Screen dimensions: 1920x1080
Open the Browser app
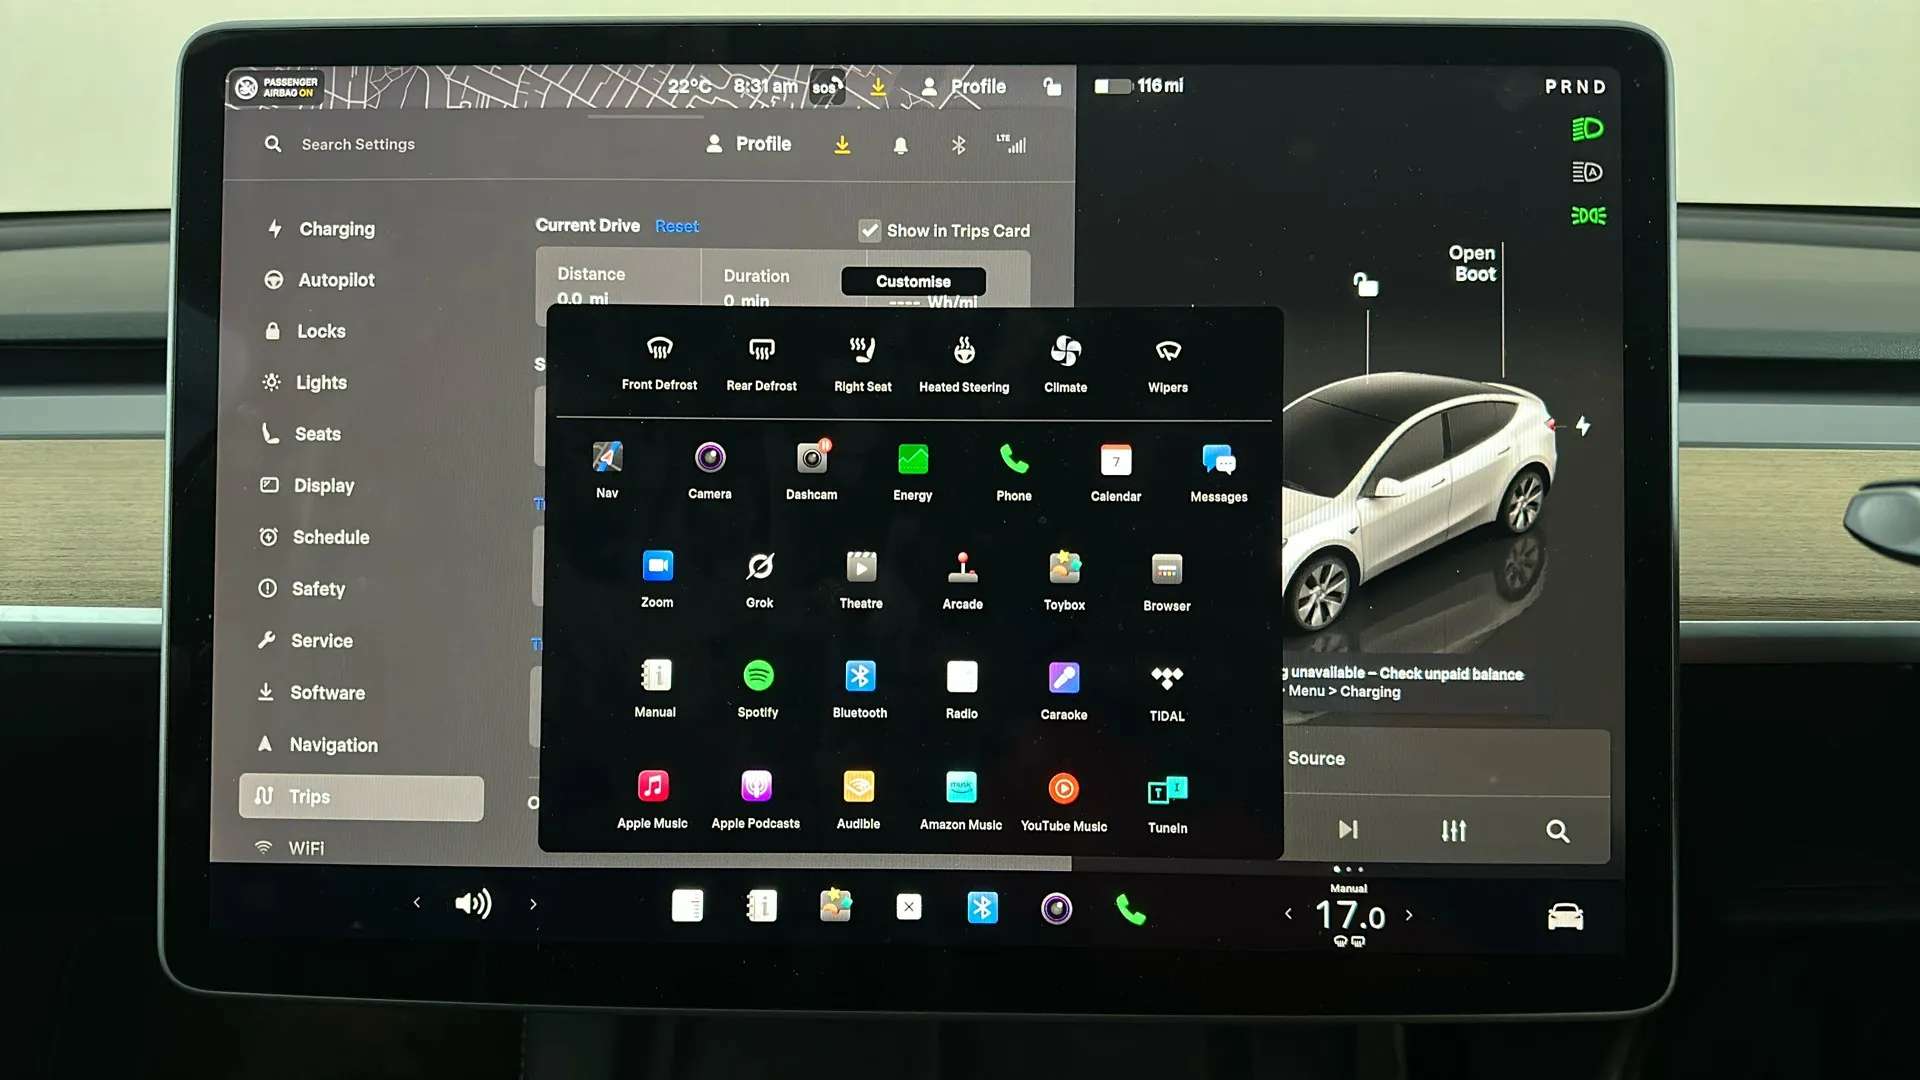[1167, 583]
